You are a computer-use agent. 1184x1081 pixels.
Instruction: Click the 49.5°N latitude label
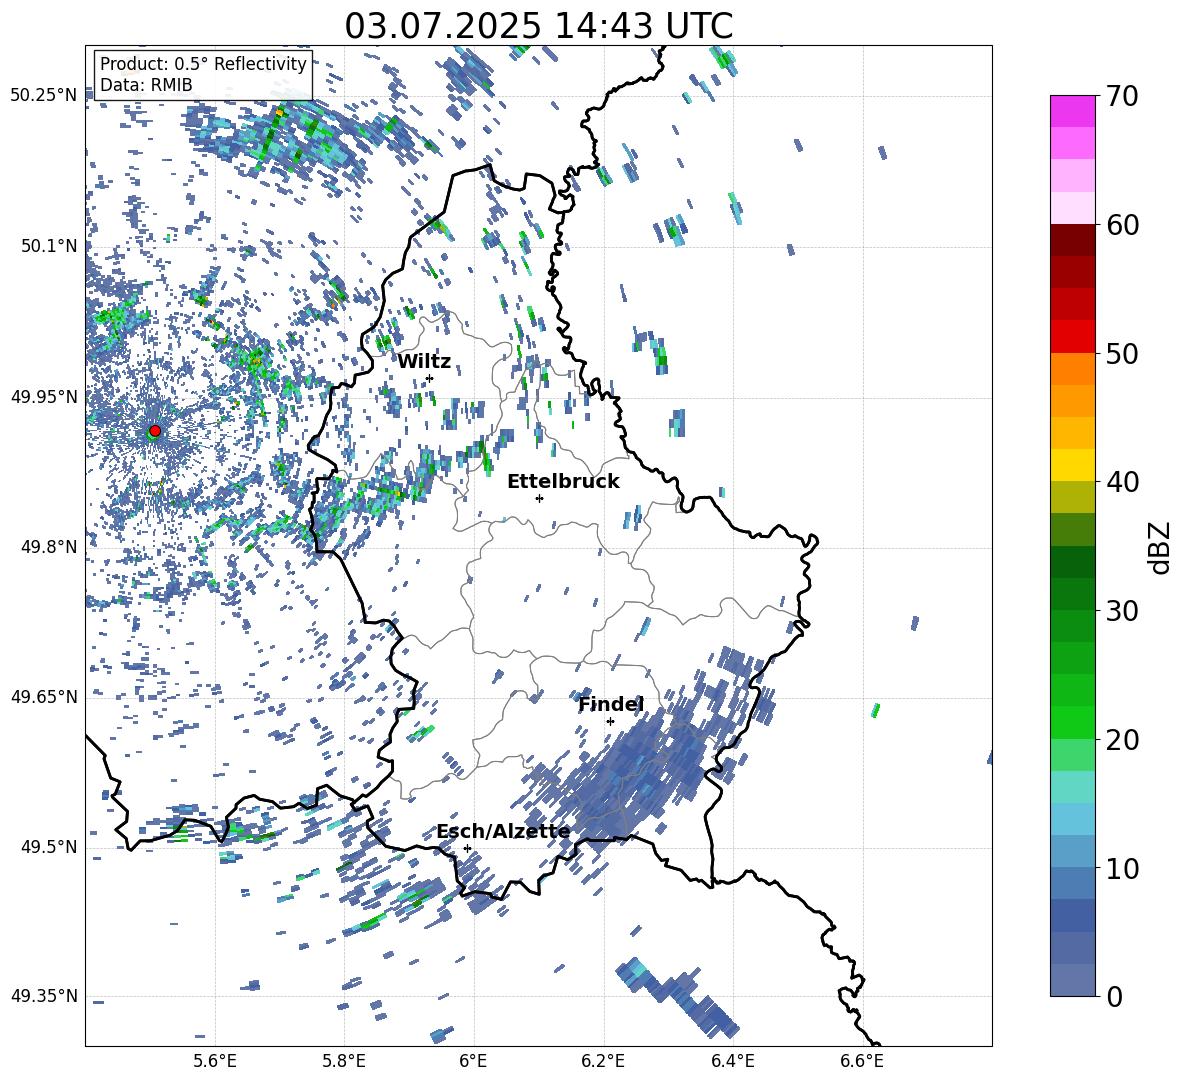(x=50, y=847)
